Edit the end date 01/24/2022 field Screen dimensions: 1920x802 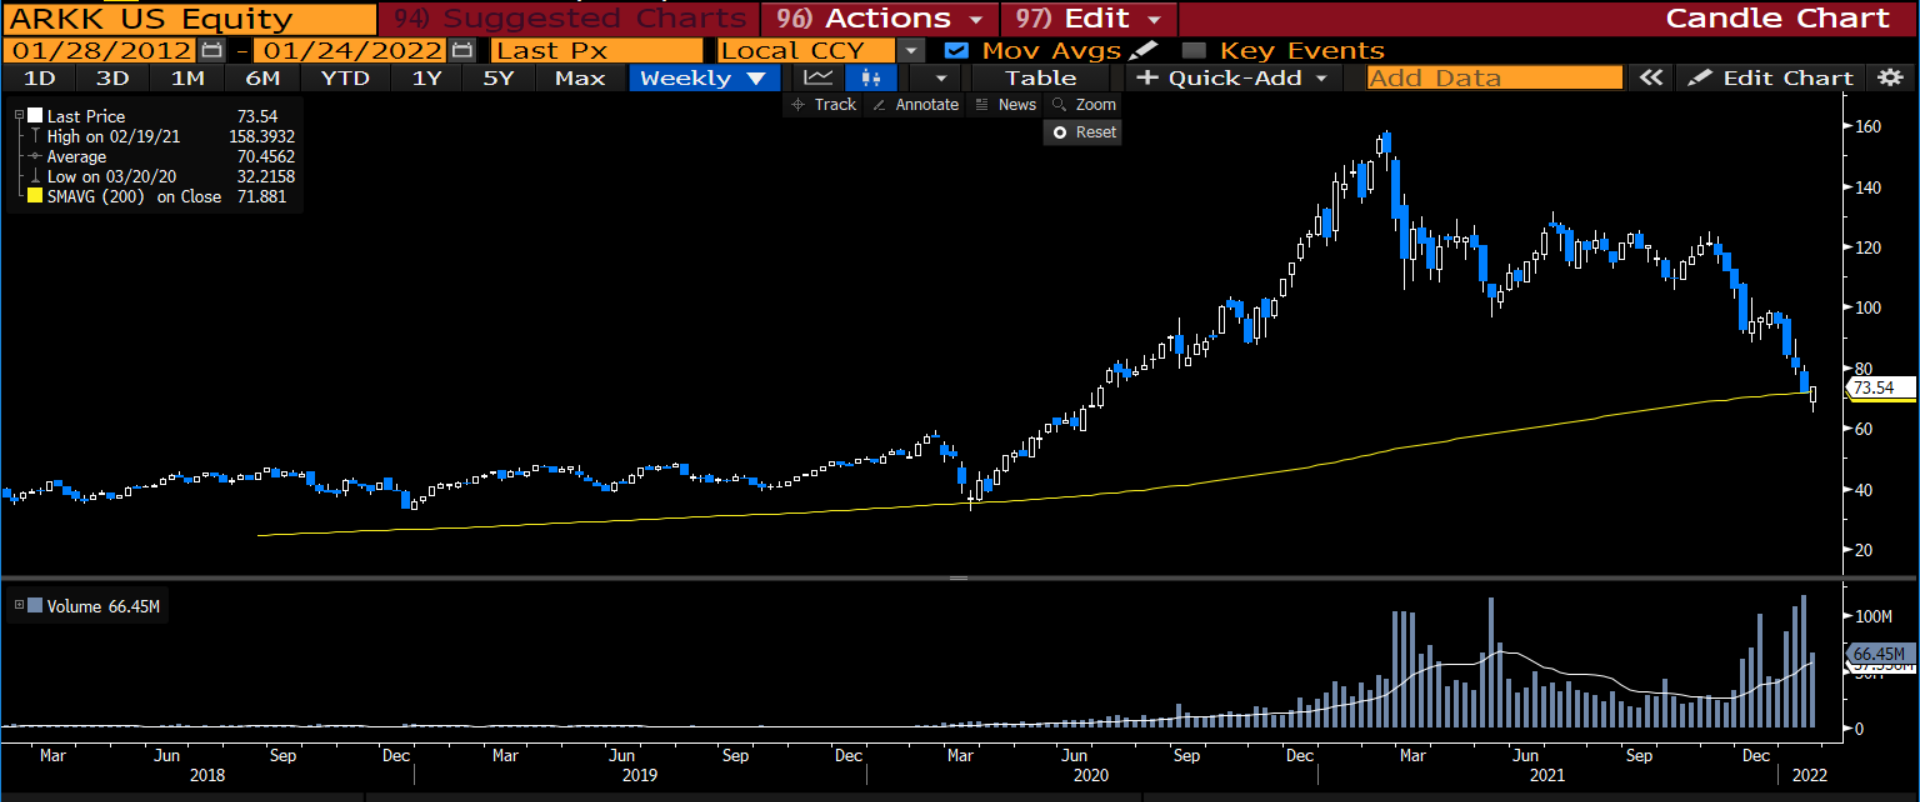click(x=352, y=50)
